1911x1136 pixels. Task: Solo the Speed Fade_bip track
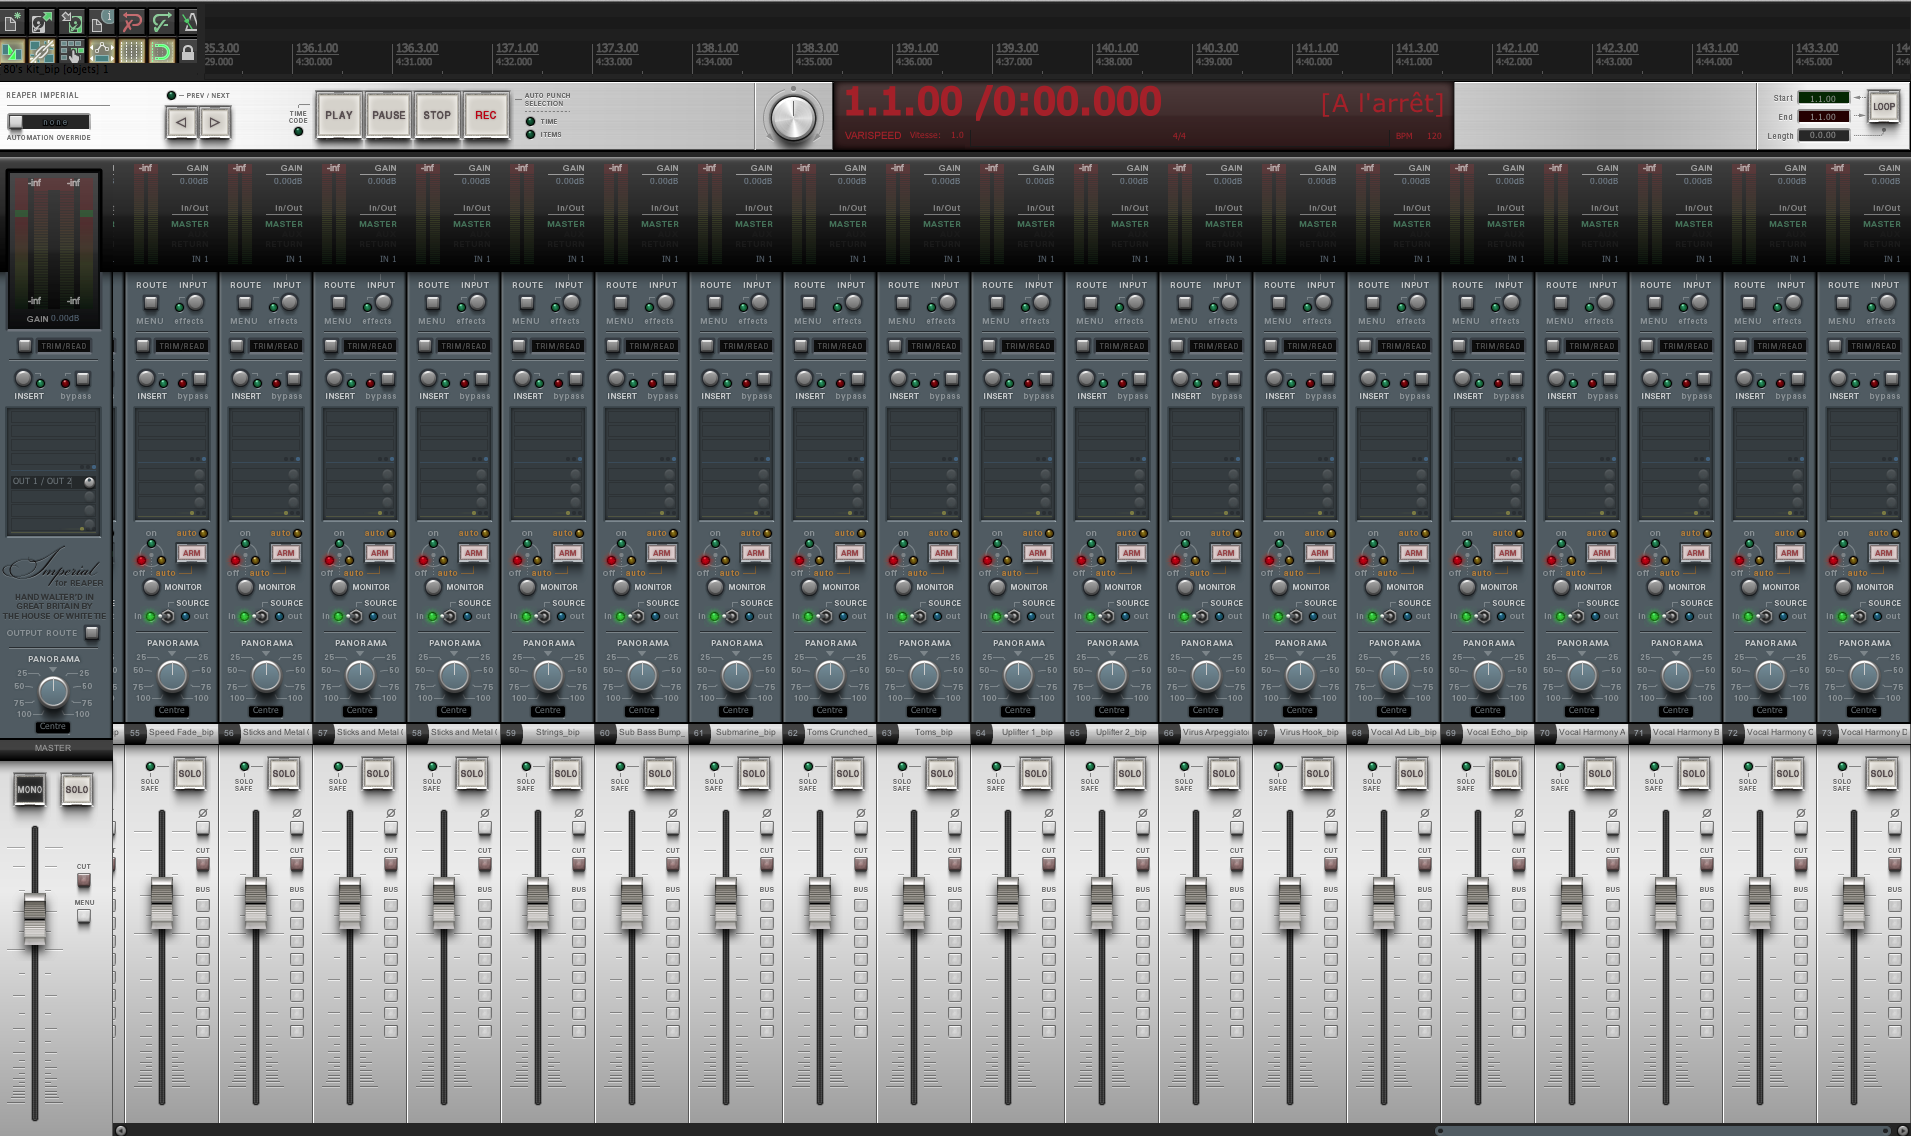189,774
